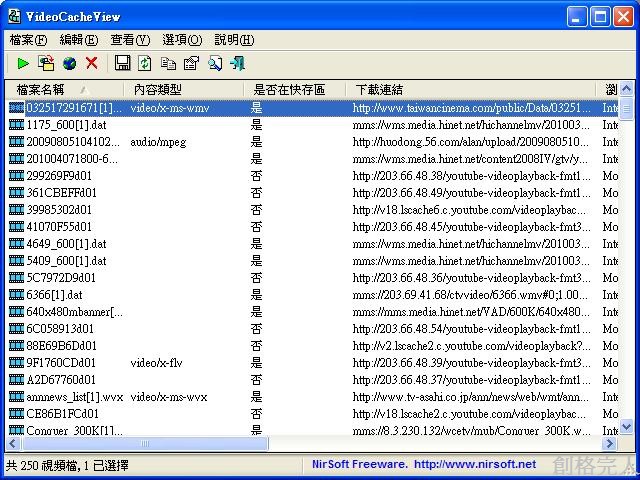Click film icon of annnews_list[1].wvx row
This screenshot has width=640, height=480.
point(16,397)
